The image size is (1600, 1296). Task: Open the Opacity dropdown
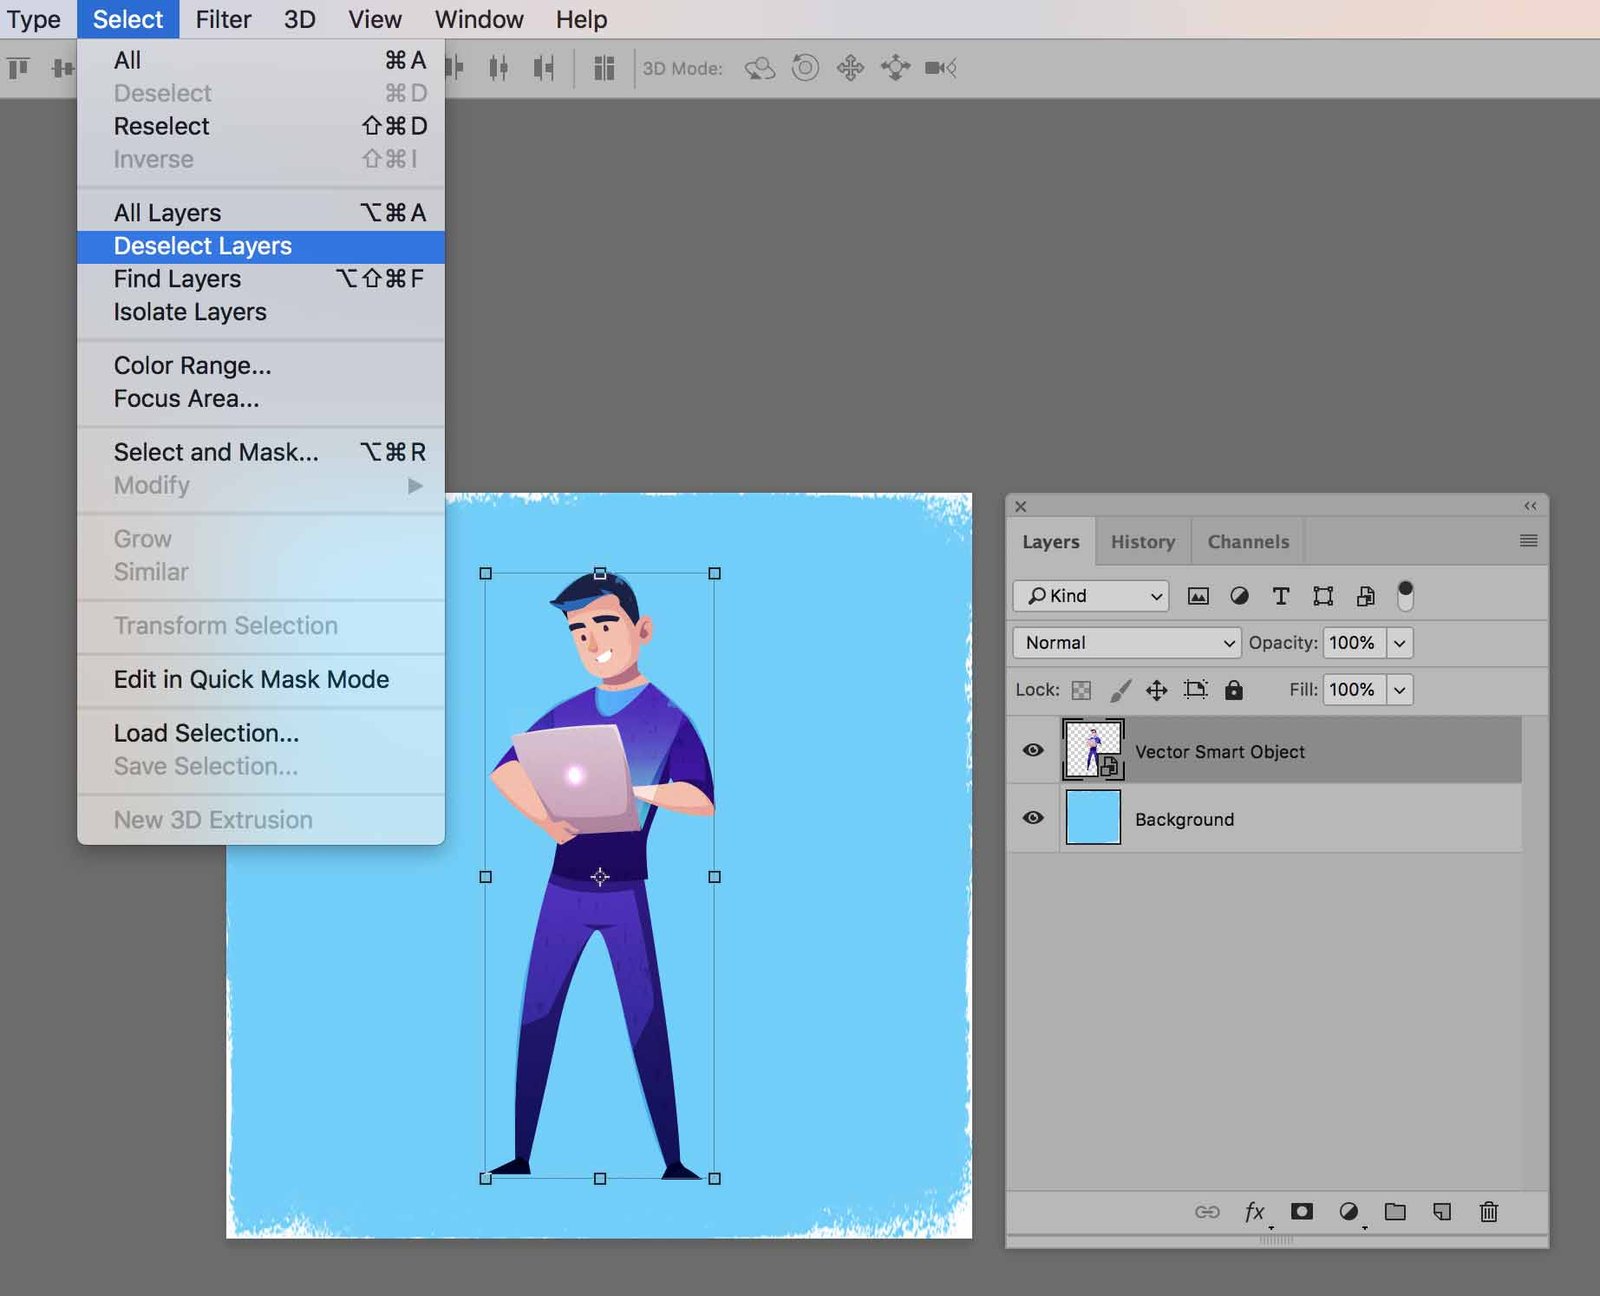[x=1400, y=643]
